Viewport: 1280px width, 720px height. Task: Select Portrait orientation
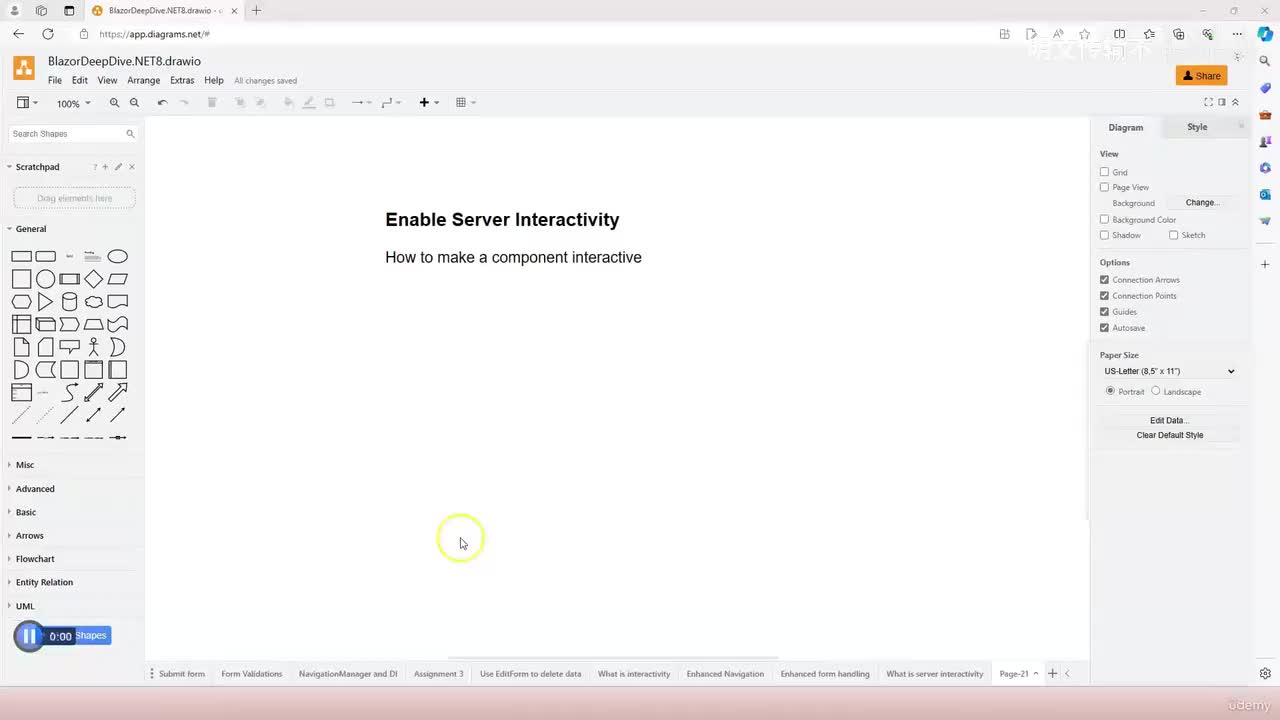pyautogui.click(x=1110, y=391)
